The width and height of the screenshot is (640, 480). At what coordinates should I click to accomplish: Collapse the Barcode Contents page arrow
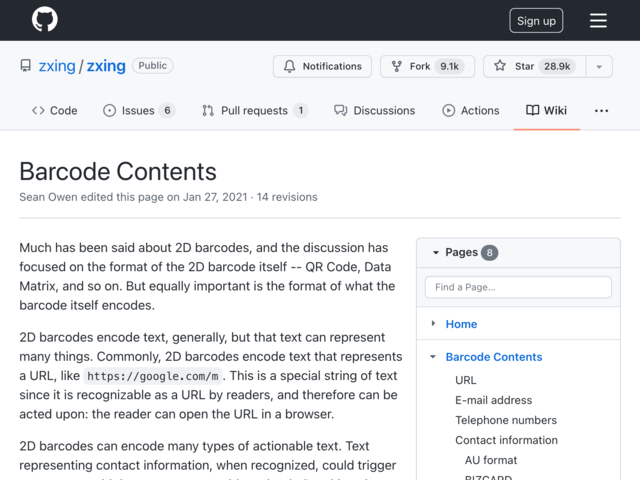[x=433, y=357]
